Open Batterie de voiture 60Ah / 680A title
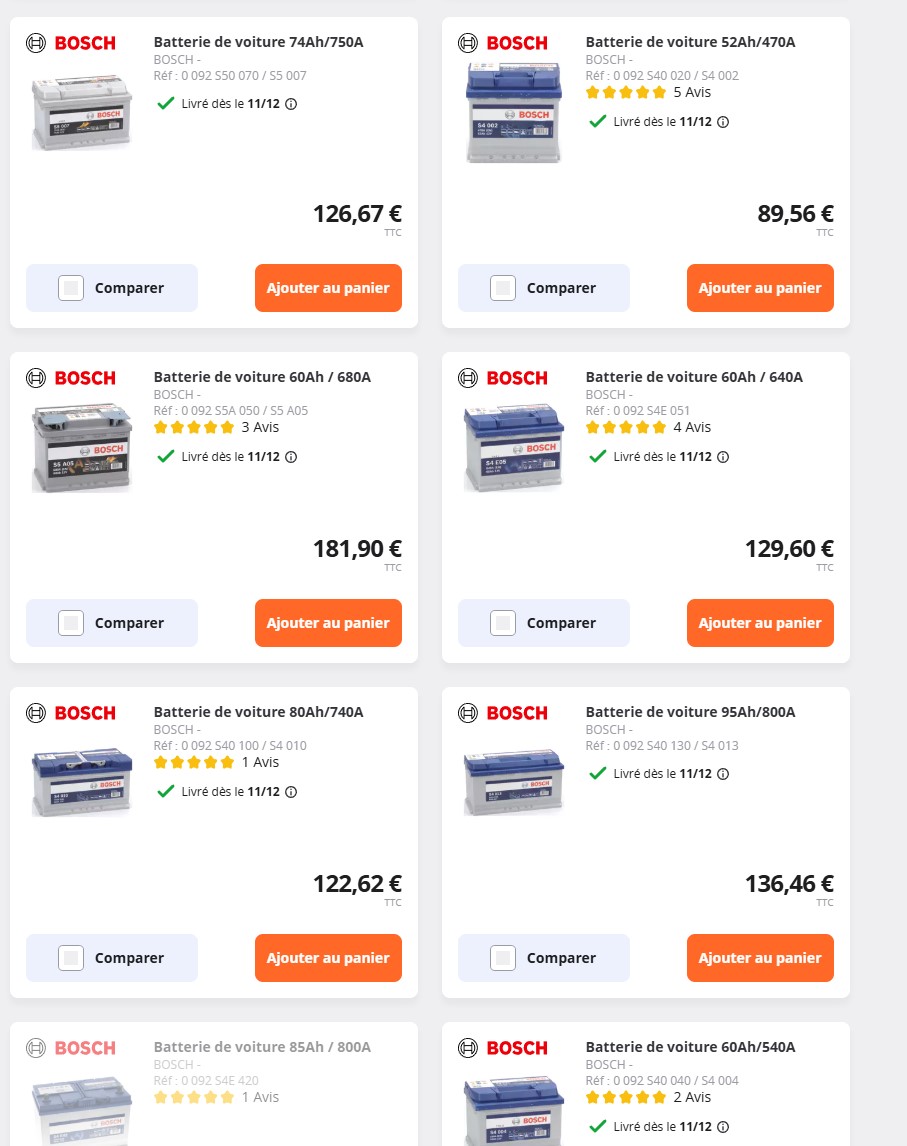The width and height of the screenshot is (907, 1146). pyautogui.click(x=262, y=377)
